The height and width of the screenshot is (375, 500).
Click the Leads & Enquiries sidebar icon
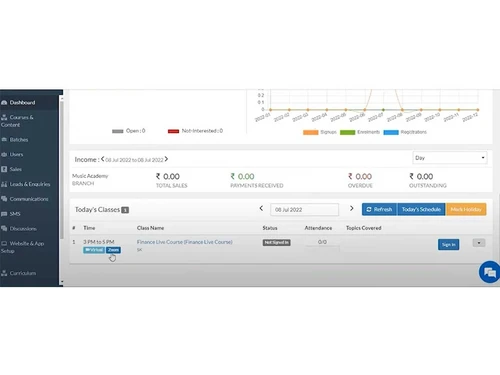(x=4, y=184)
